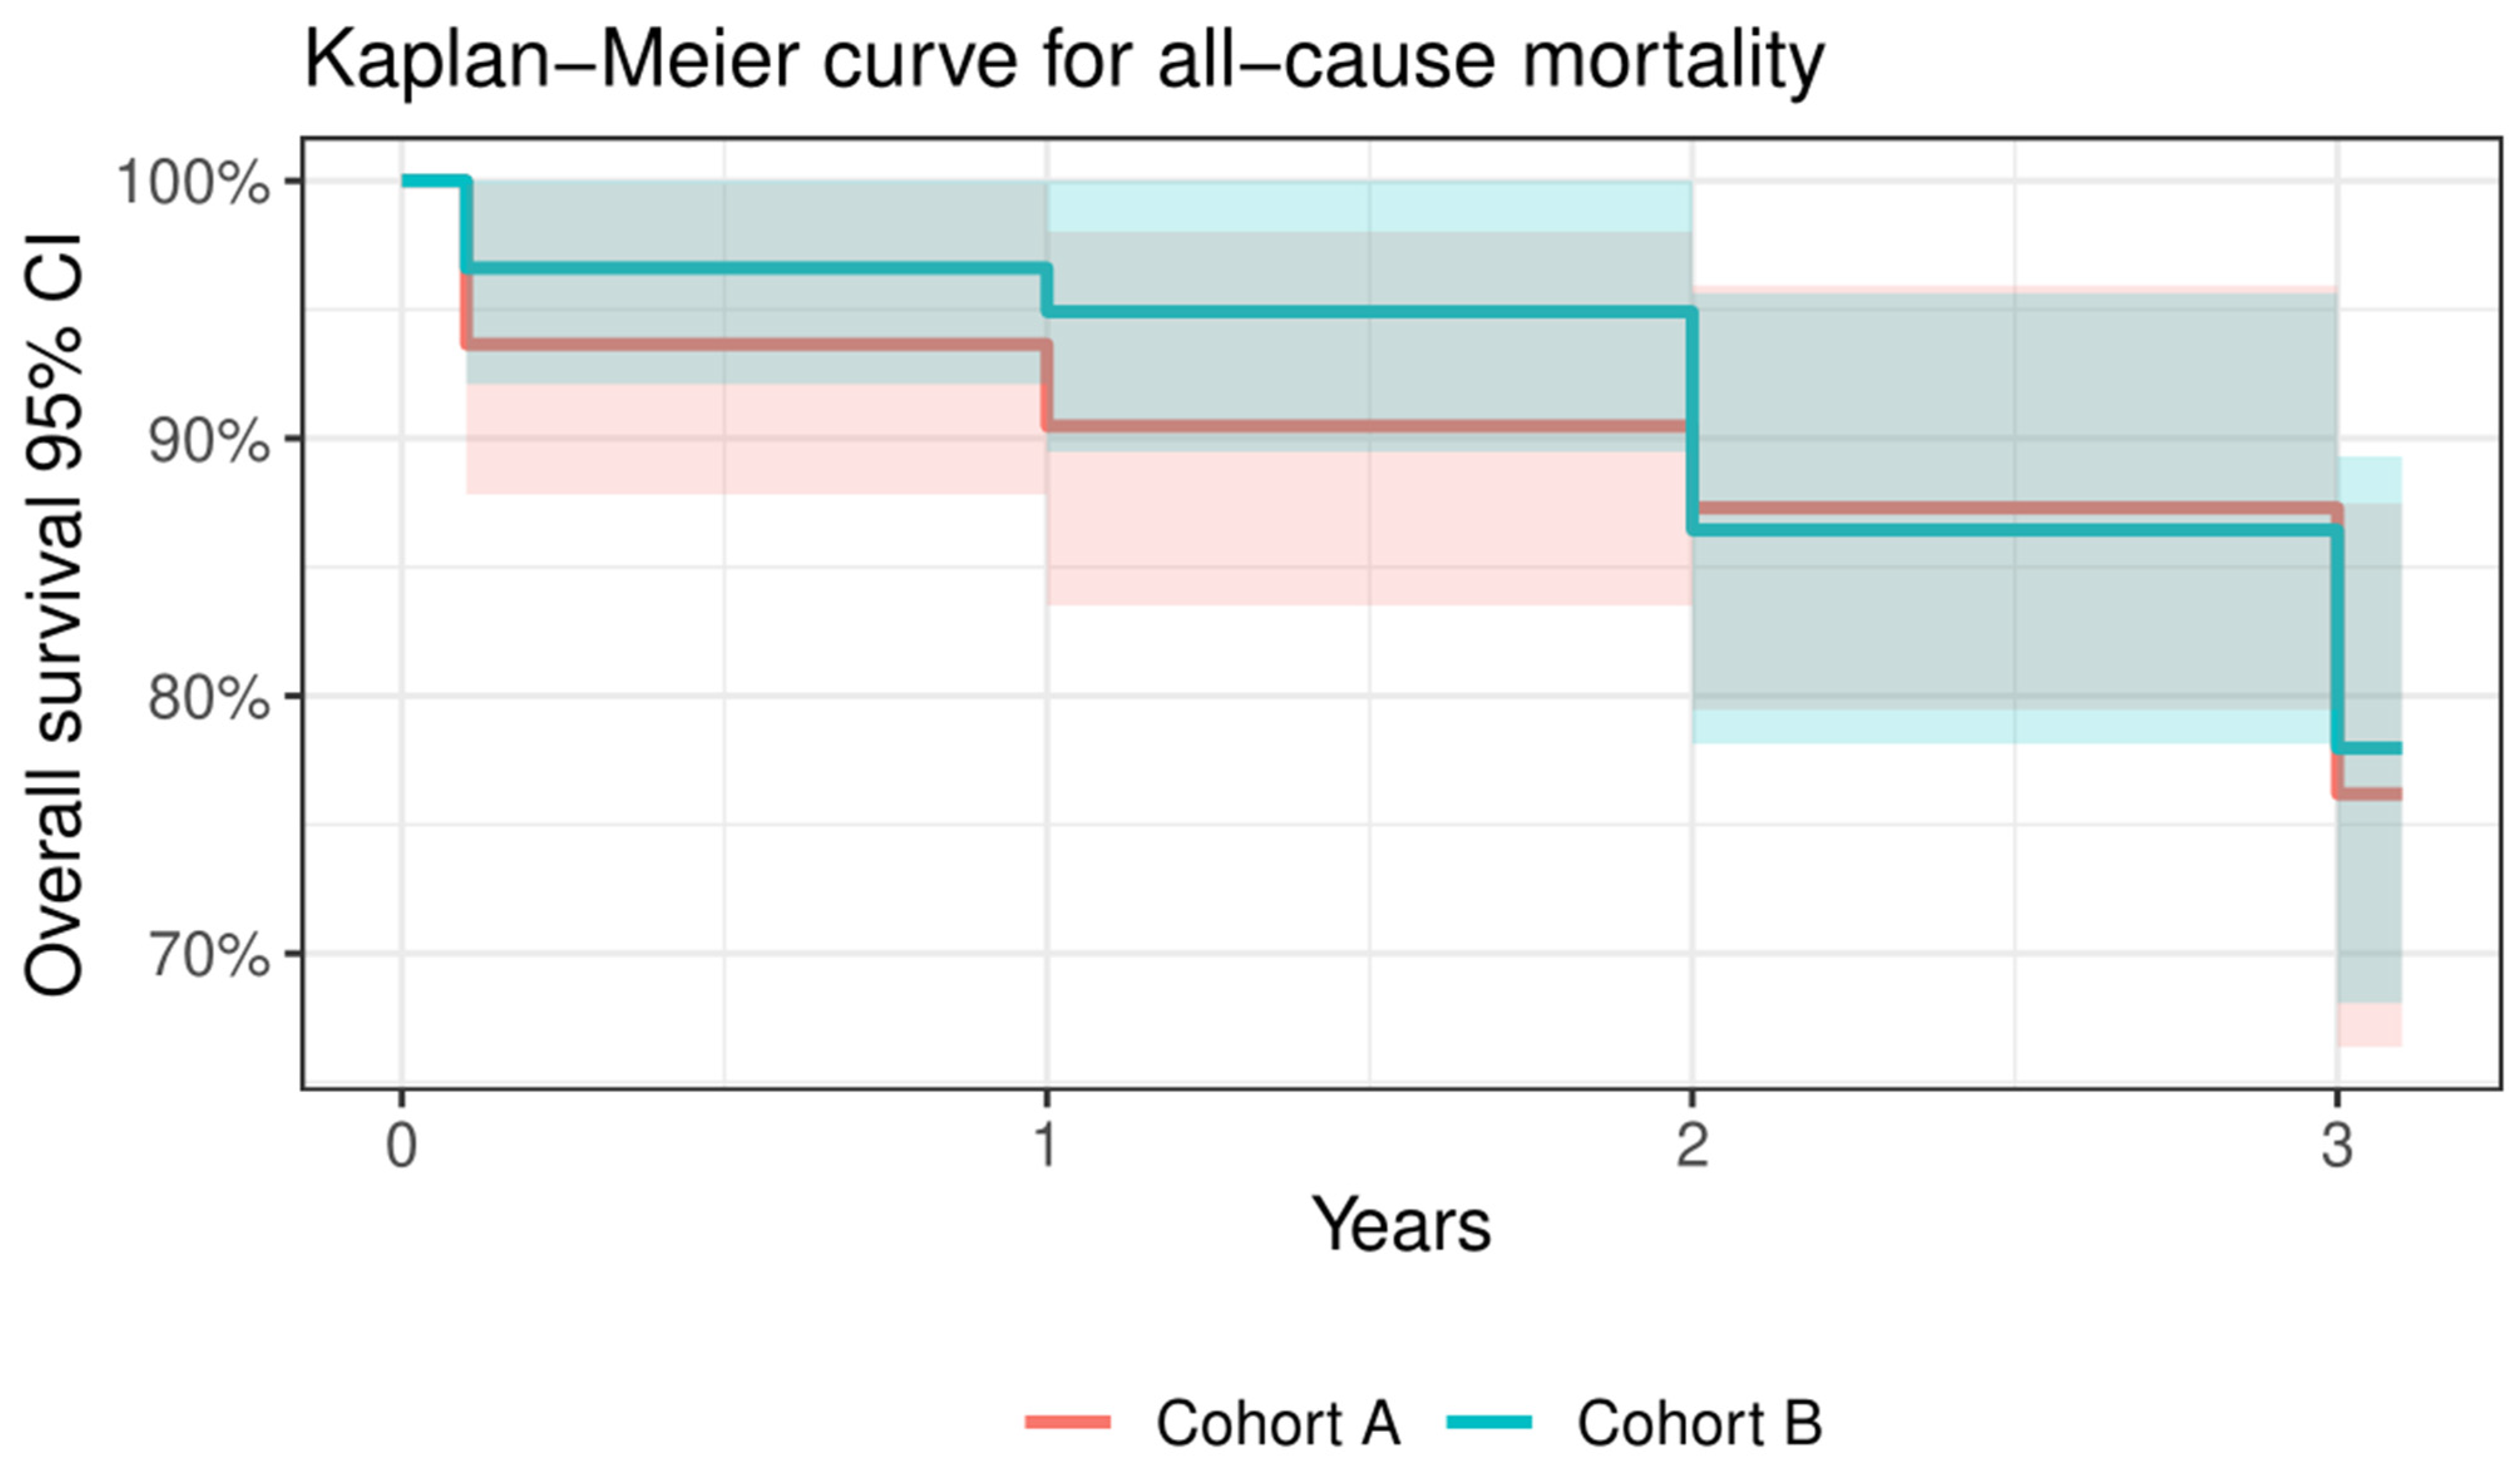Click the 1 tick on Years axis
The image size is (2520, 1475).
pos(1046,1145)
